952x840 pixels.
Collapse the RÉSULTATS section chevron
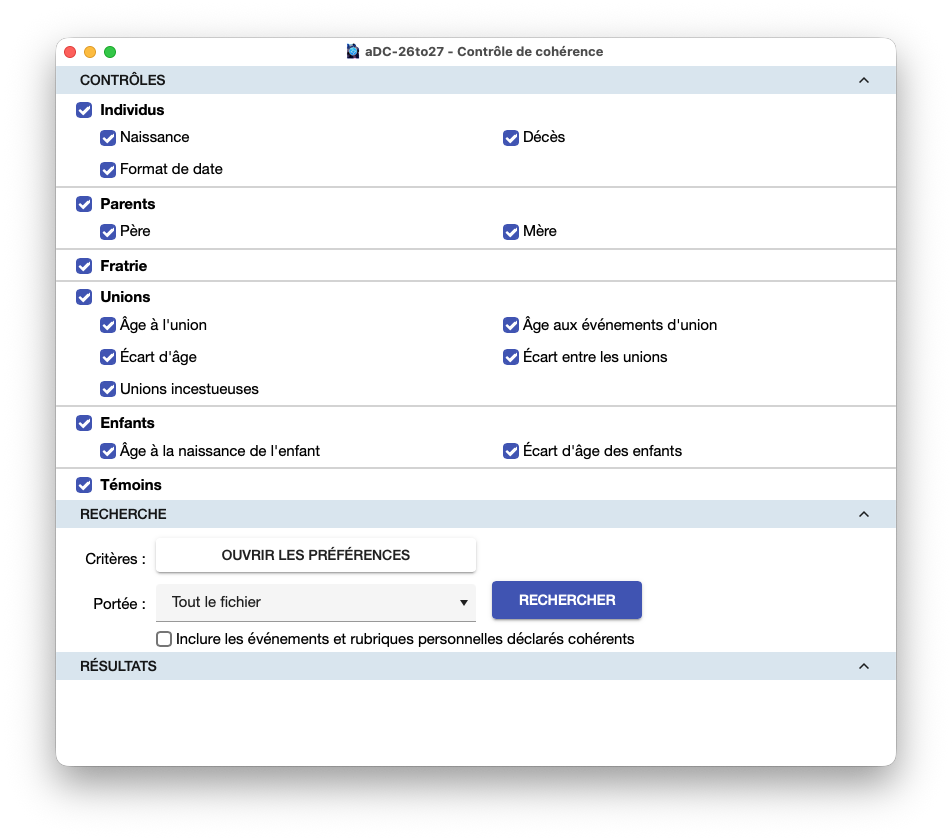(x=863, y=666)
